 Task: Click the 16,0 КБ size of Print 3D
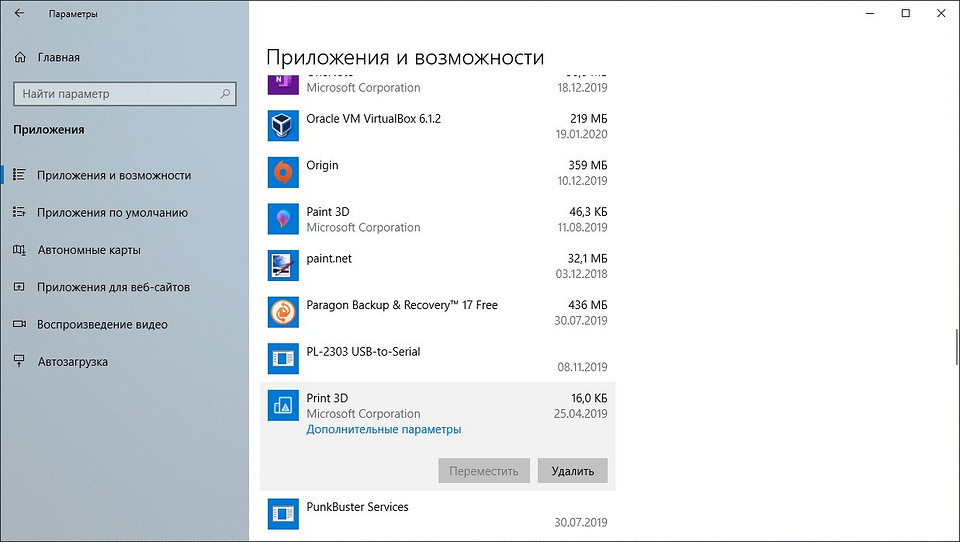[589, 398]
